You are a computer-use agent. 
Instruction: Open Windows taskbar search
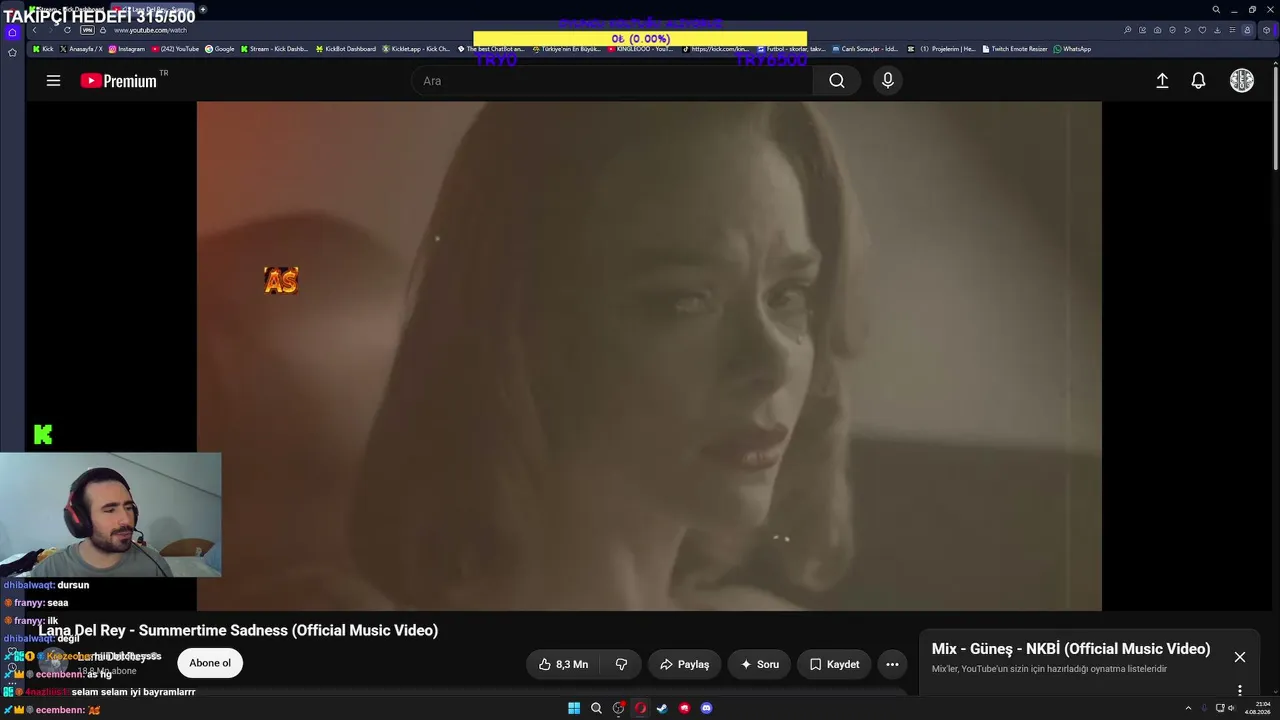(x=596, y=708)
